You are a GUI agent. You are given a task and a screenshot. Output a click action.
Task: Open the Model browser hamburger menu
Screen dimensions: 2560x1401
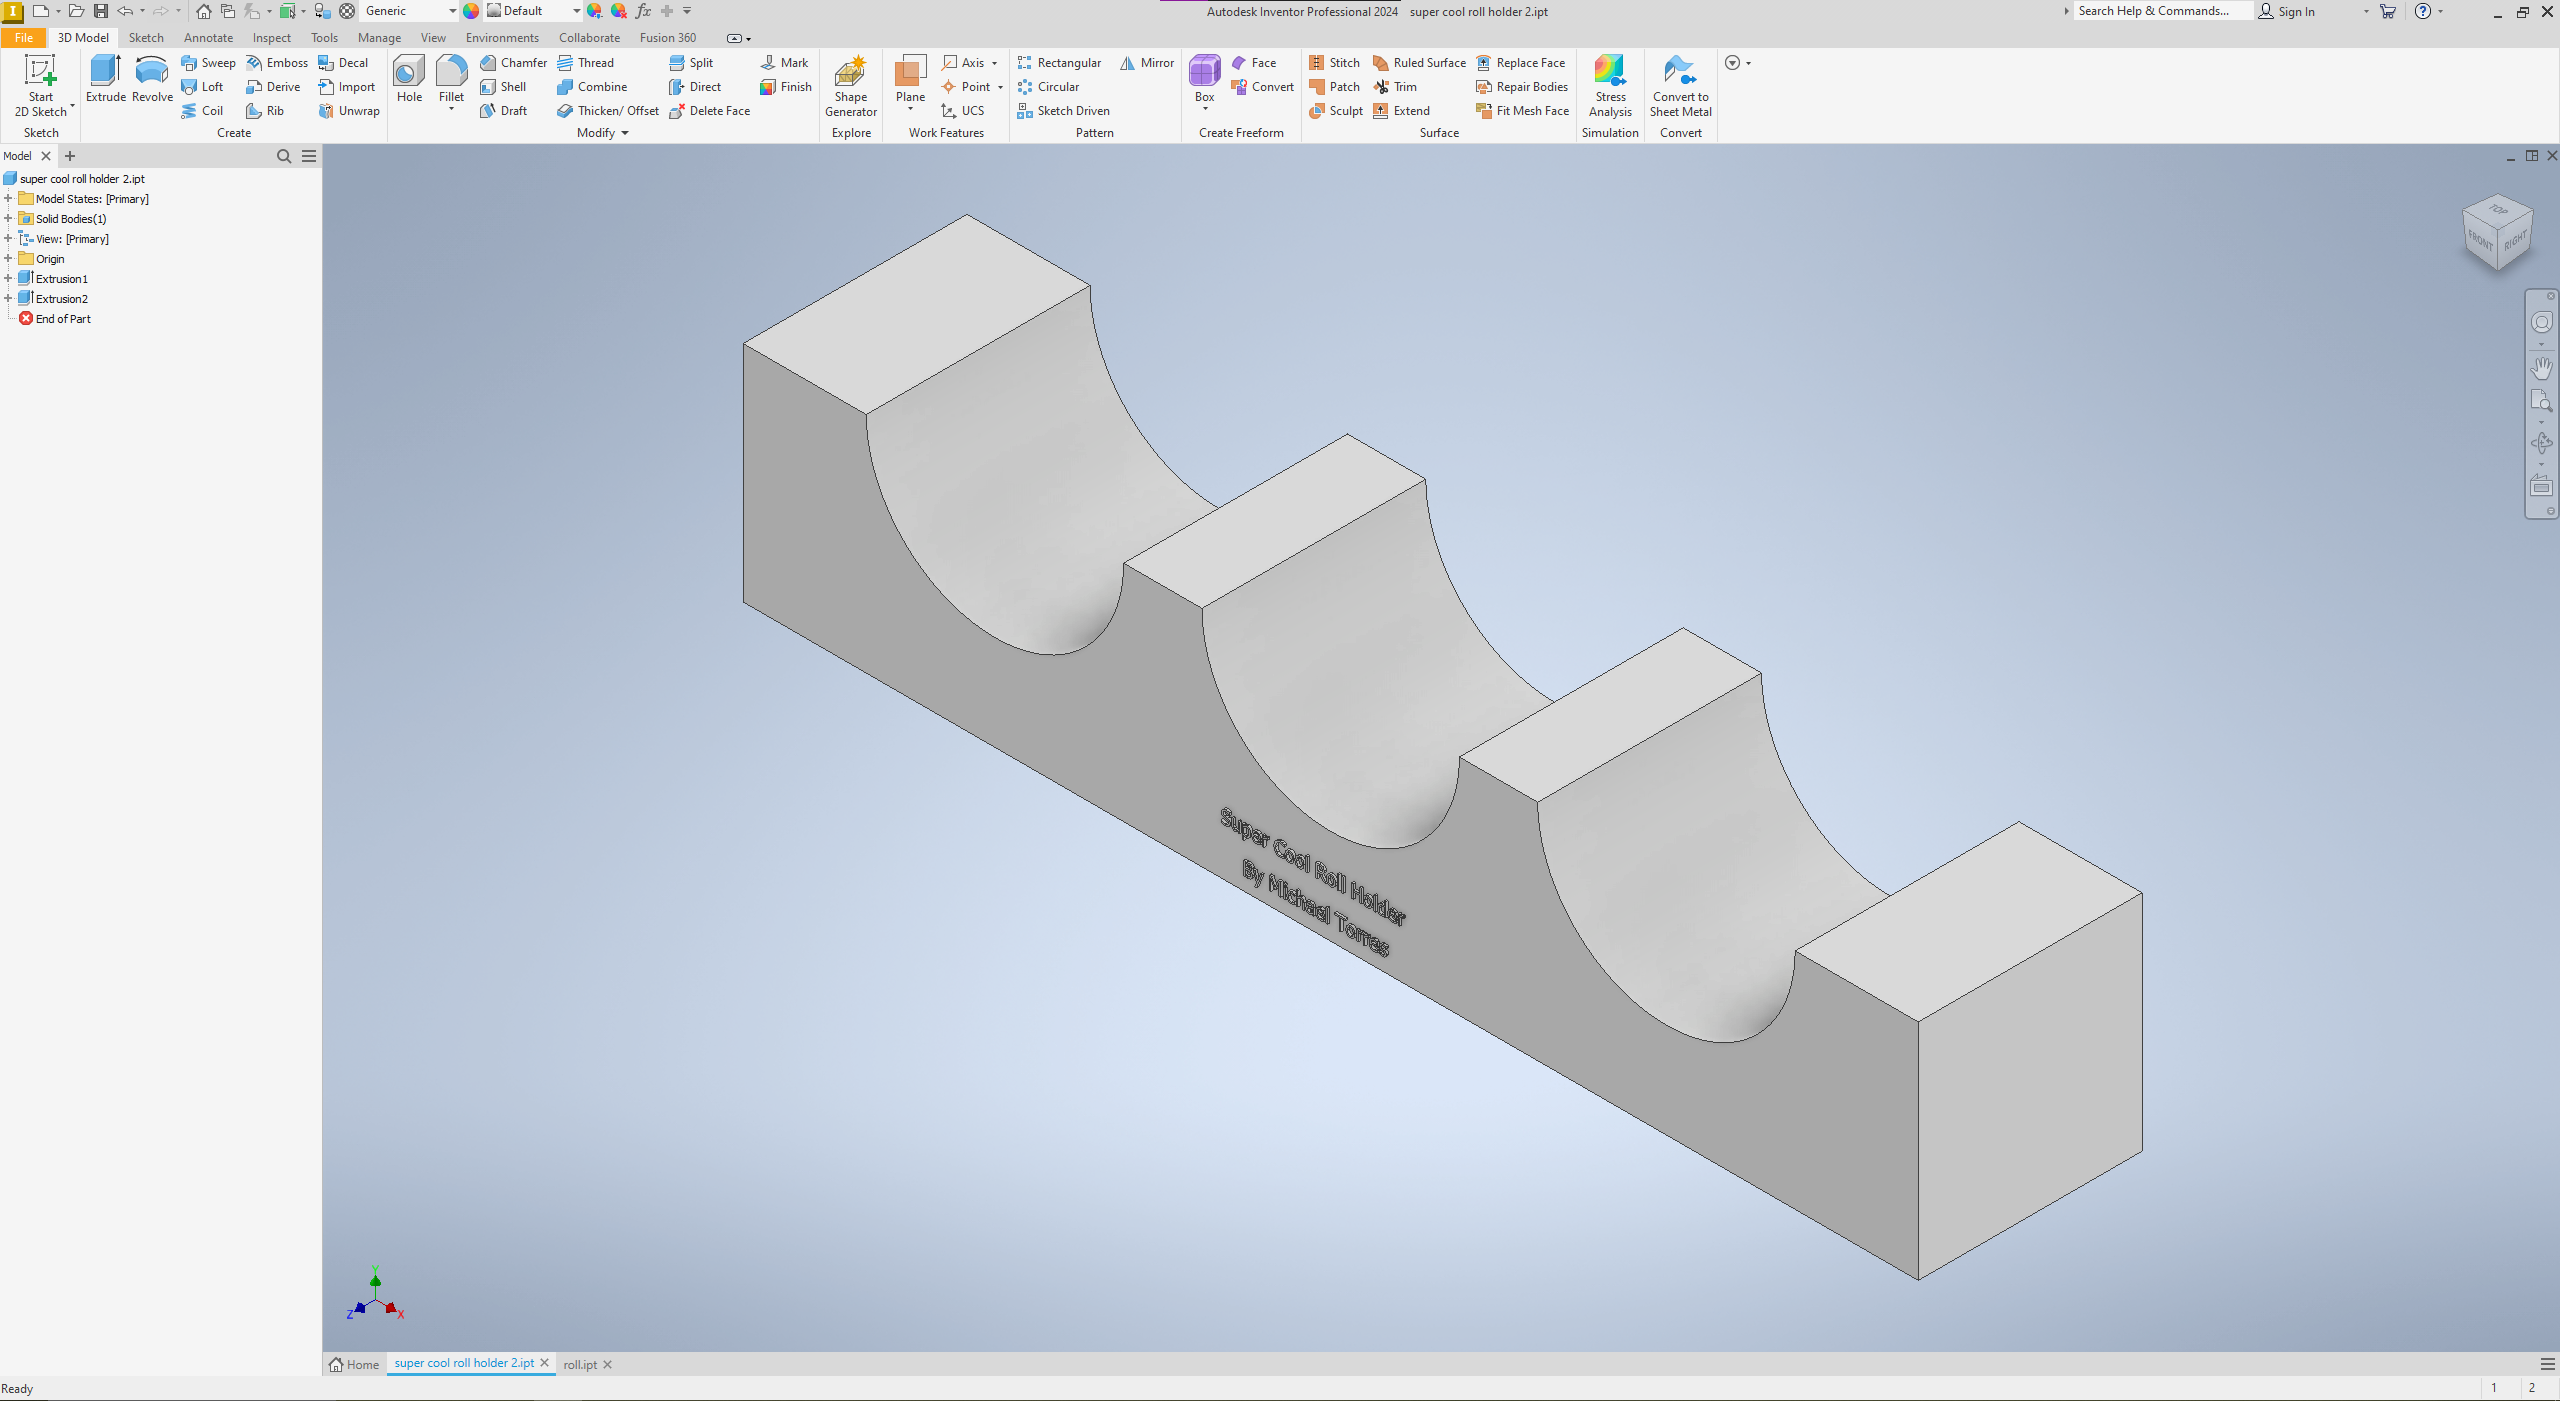(309, 156)
